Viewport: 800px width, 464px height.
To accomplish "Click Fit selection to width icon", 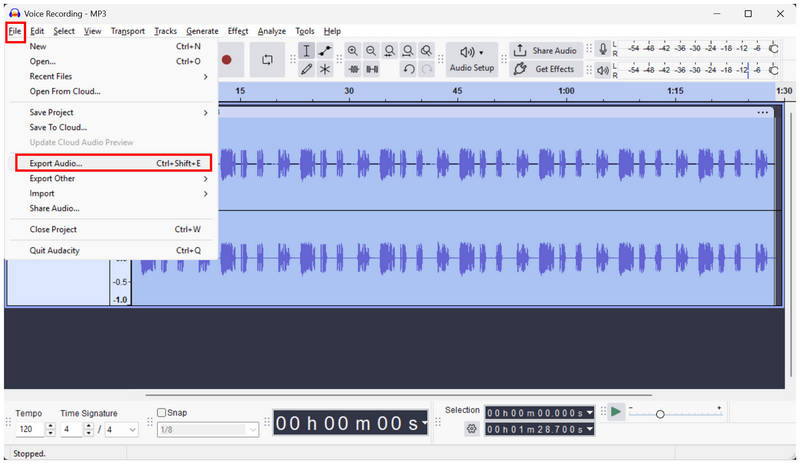I will (x=389, y=51).
